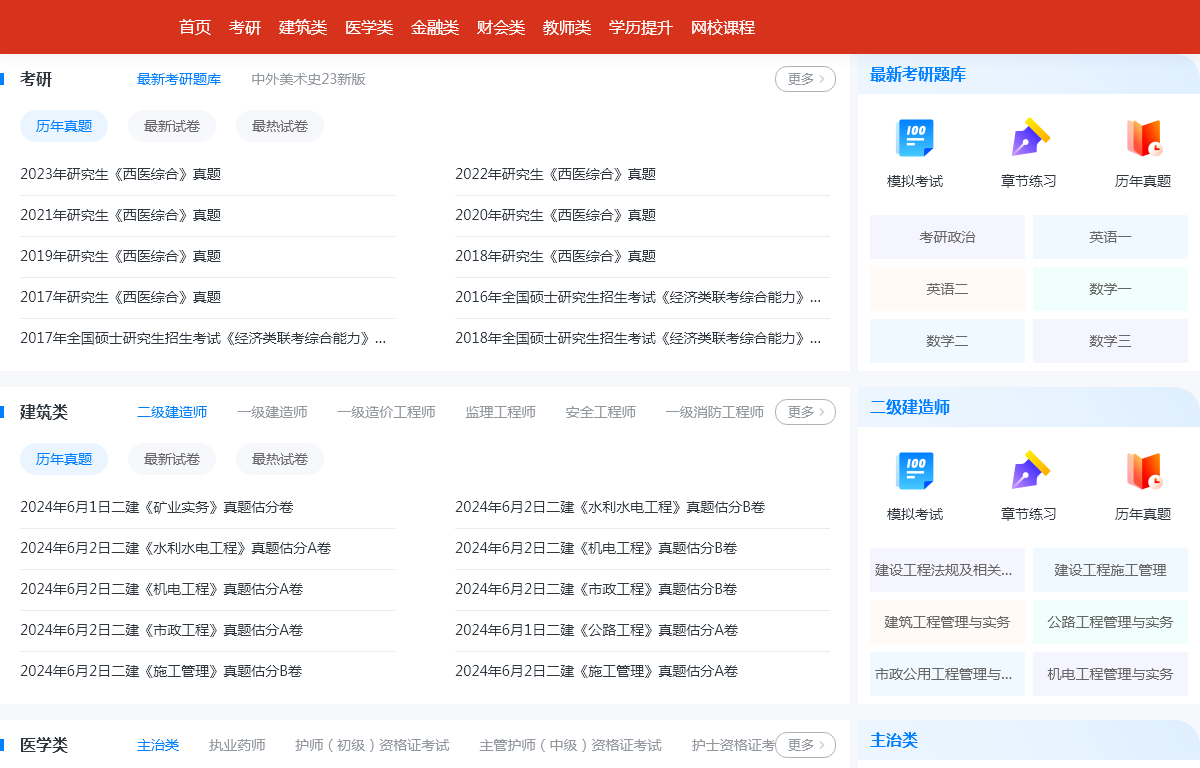The width and height of the screenshot is (1200, 768).
Task: Open 2023年研究生《西医综合》真题
Action: coord(120,174)
